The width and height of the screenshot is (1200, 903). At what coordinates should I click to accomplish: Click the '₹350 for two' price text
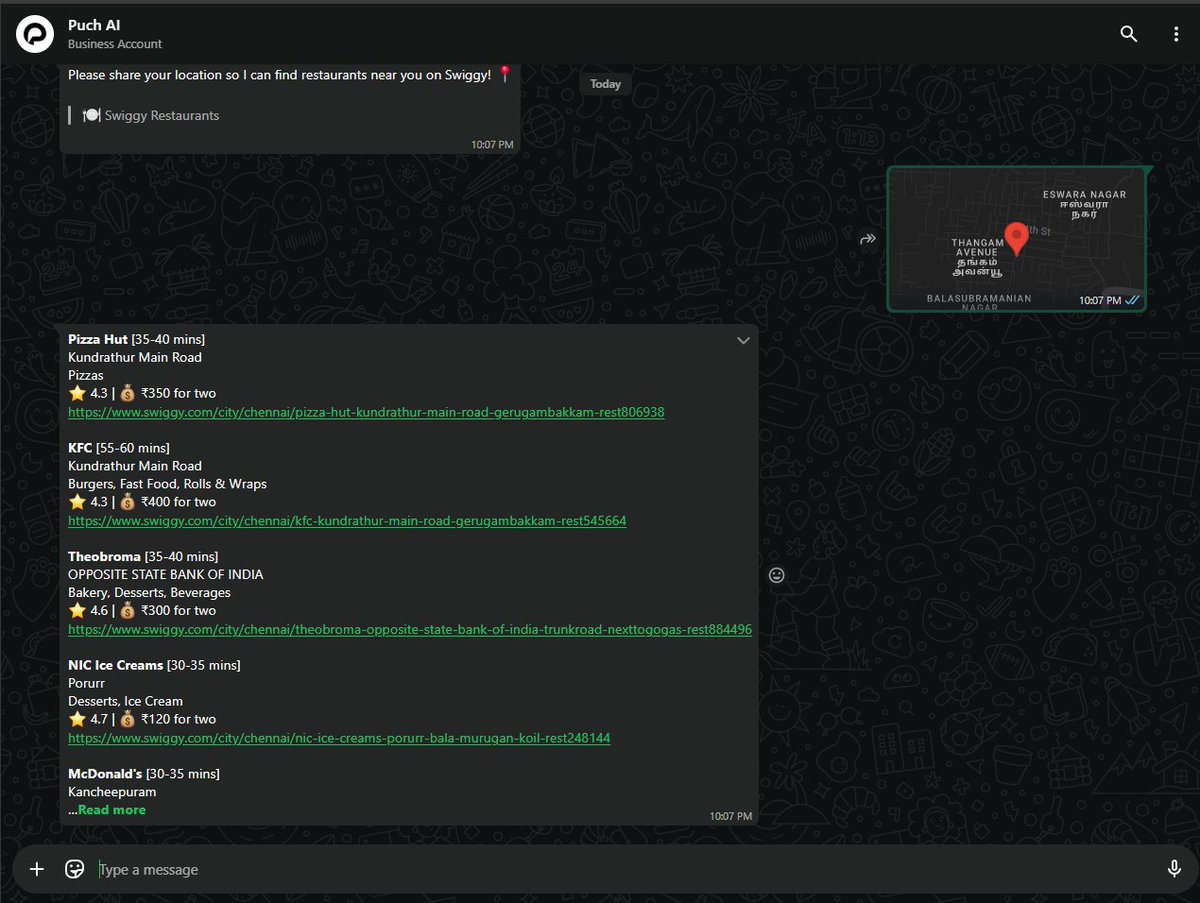click(x=178, y=393)
